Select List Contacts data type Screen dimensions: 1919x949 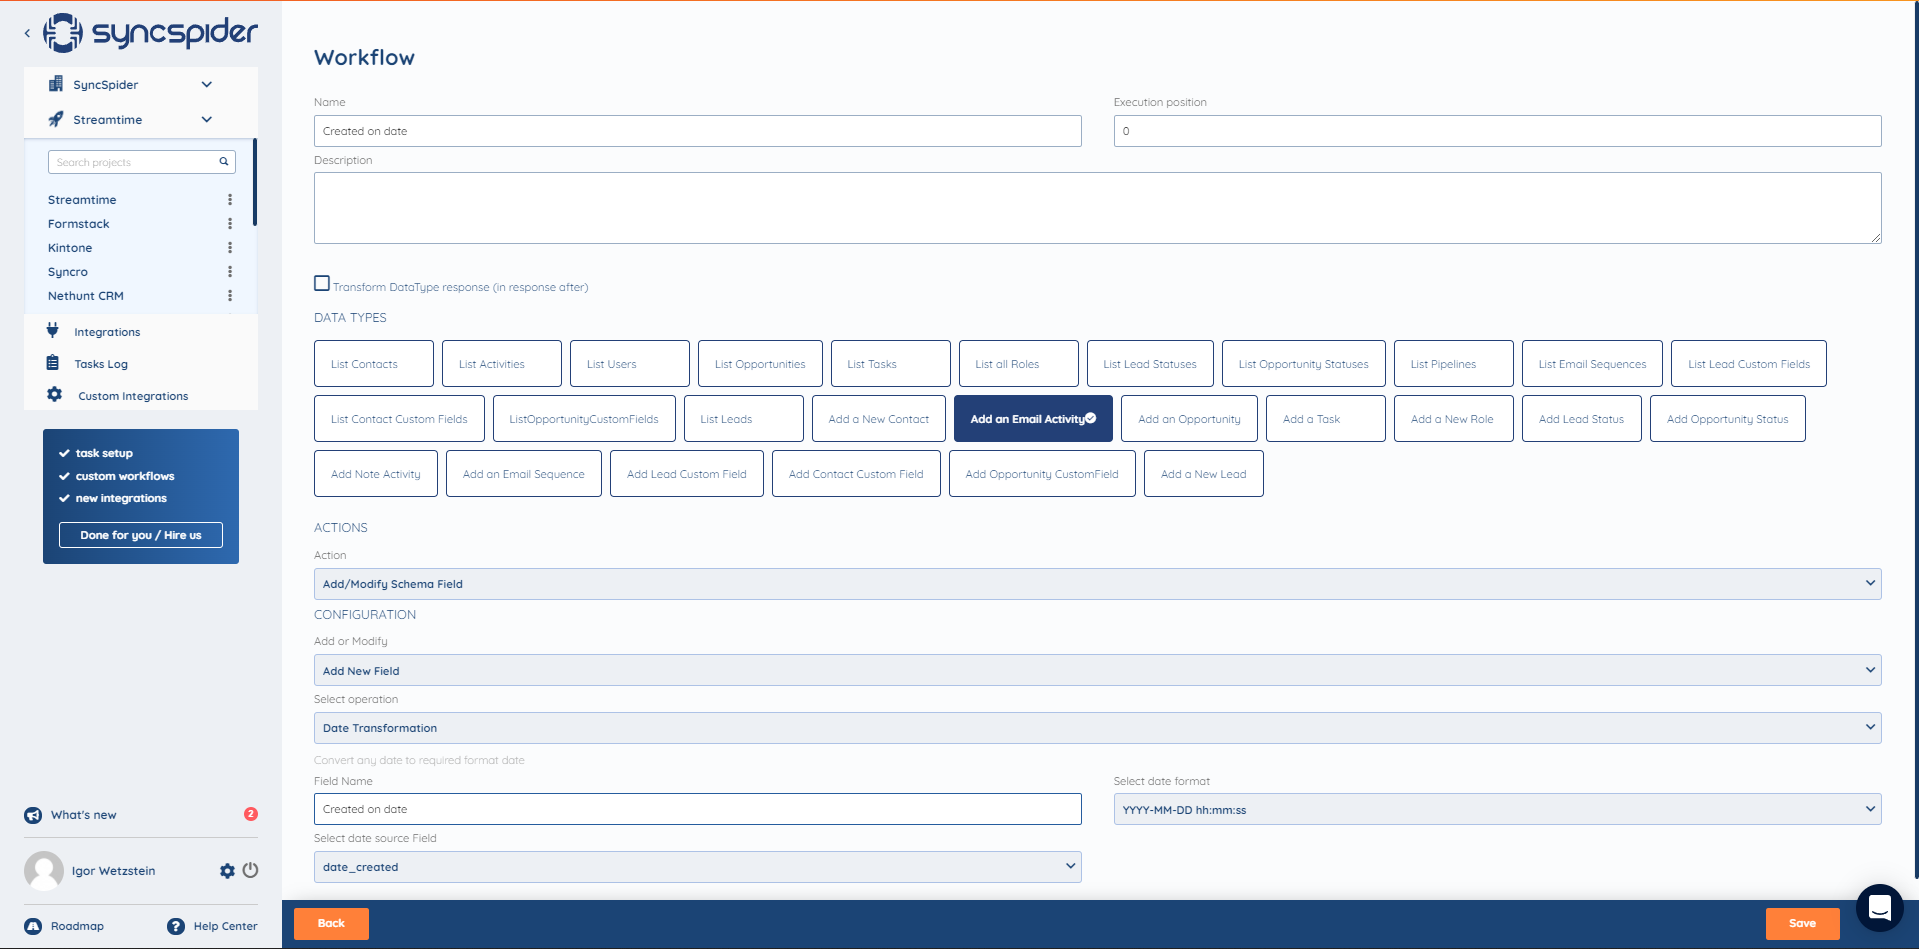pyautogui.click(x=374, y=364)
